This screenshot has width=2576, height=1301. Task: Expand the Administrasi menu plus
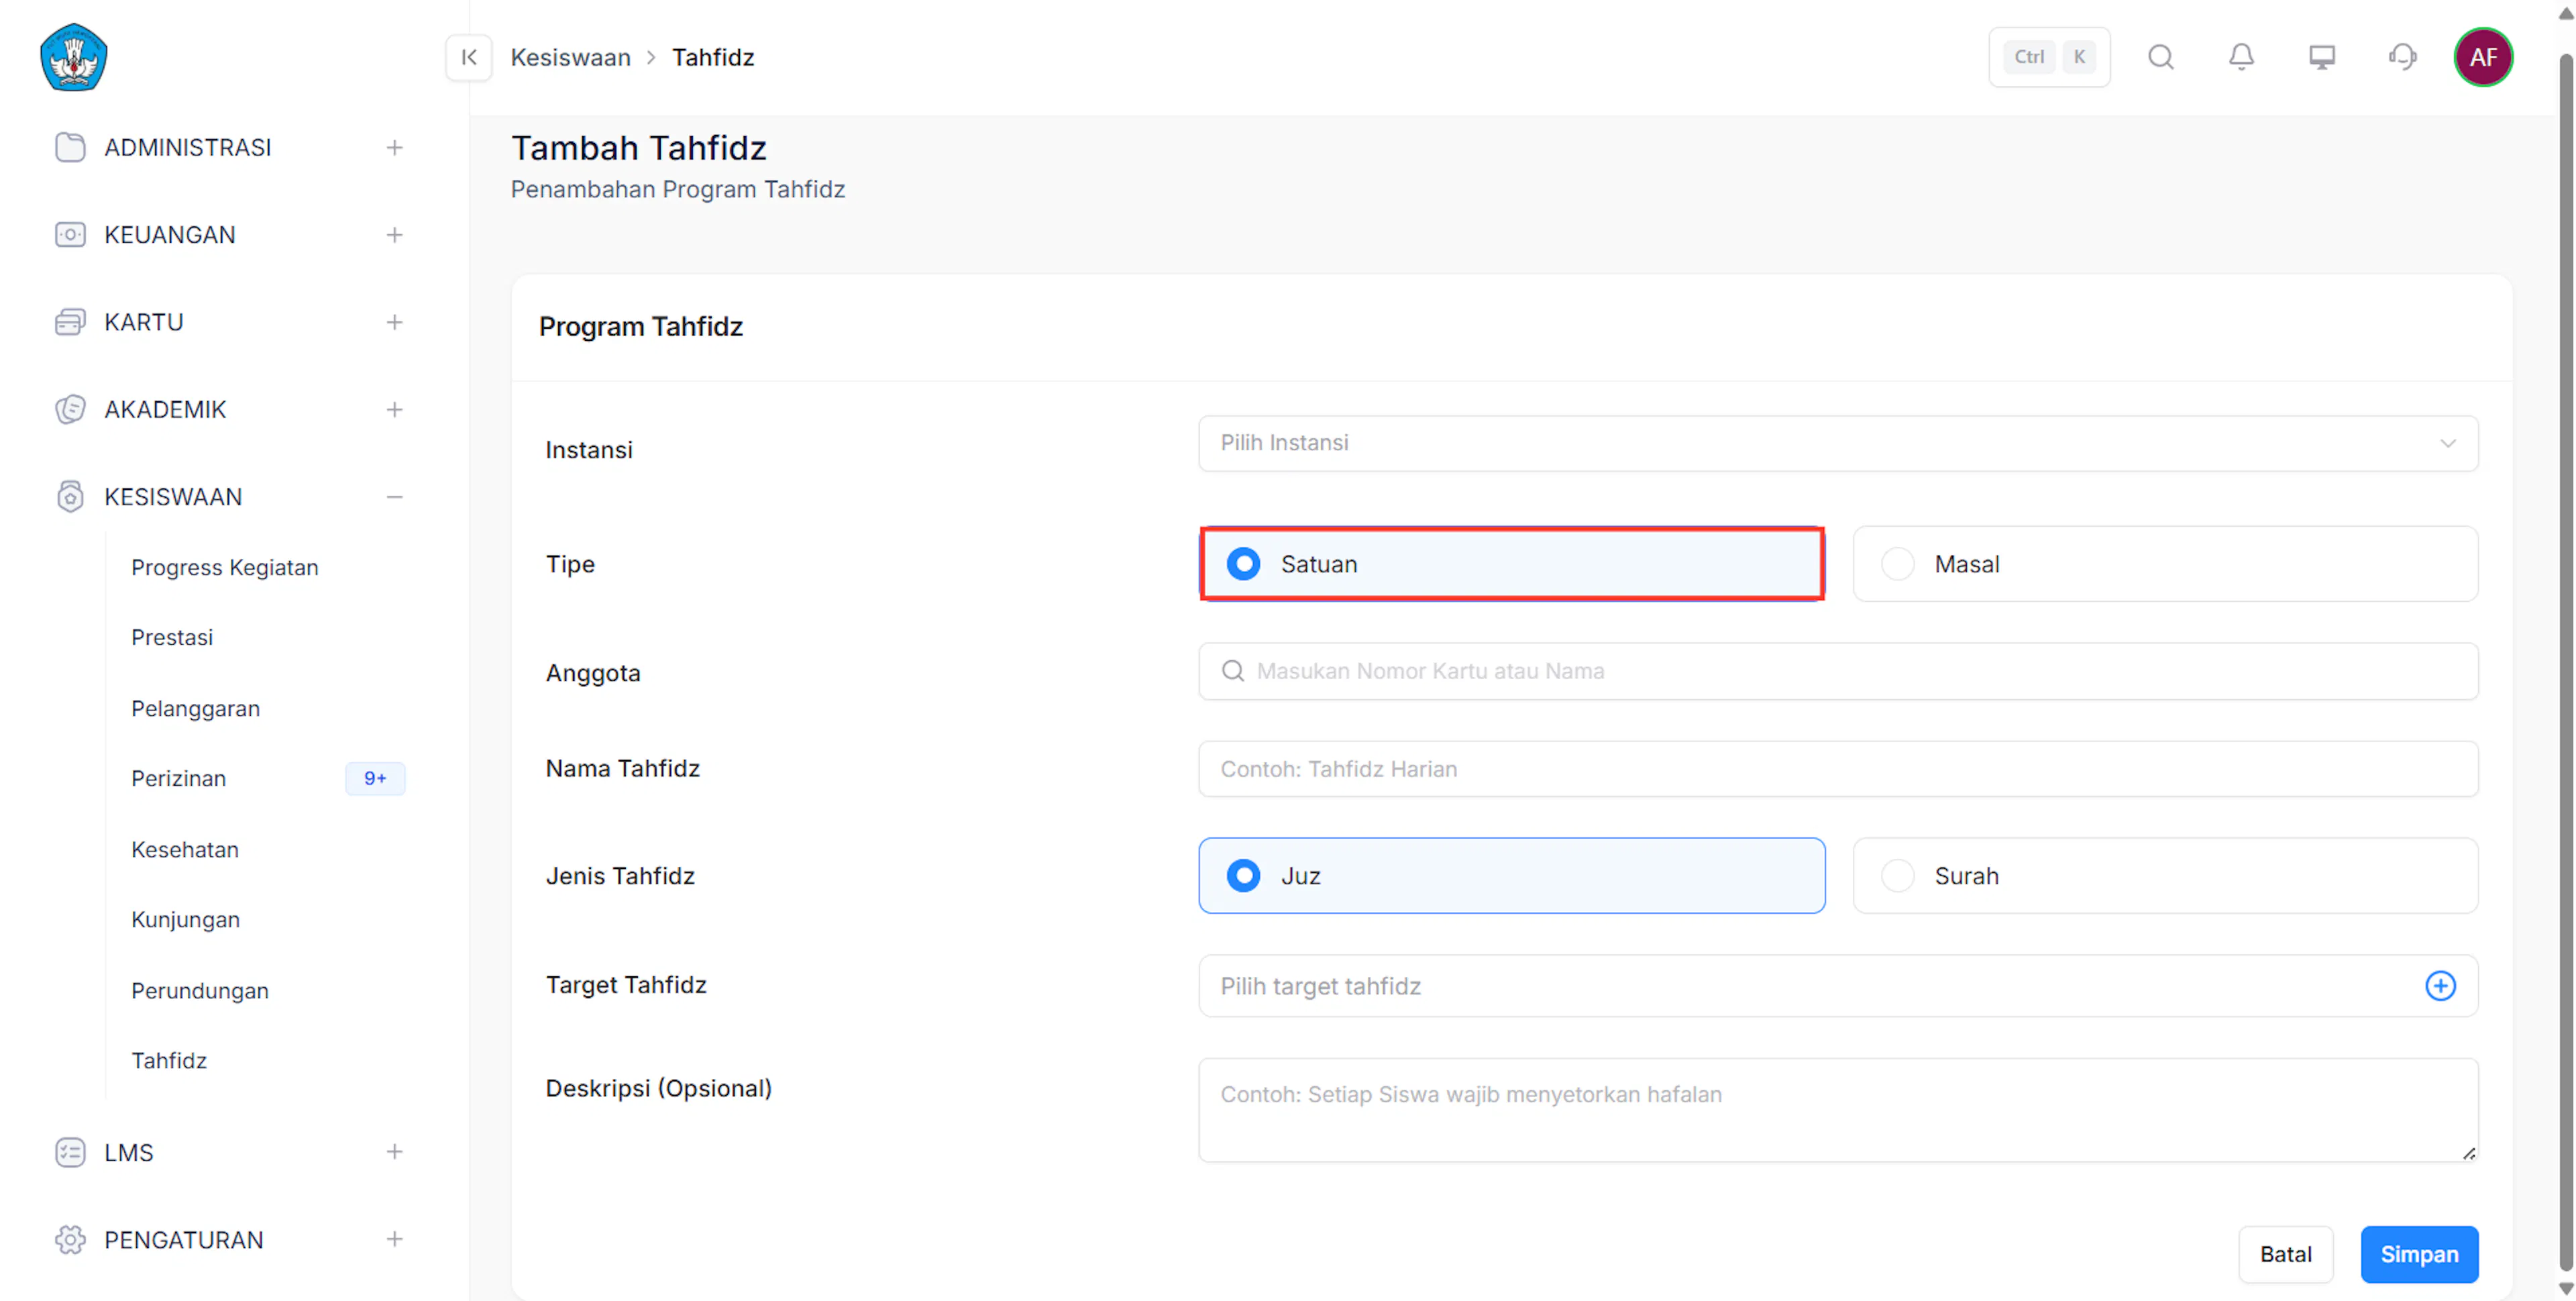tap(395, 147)
